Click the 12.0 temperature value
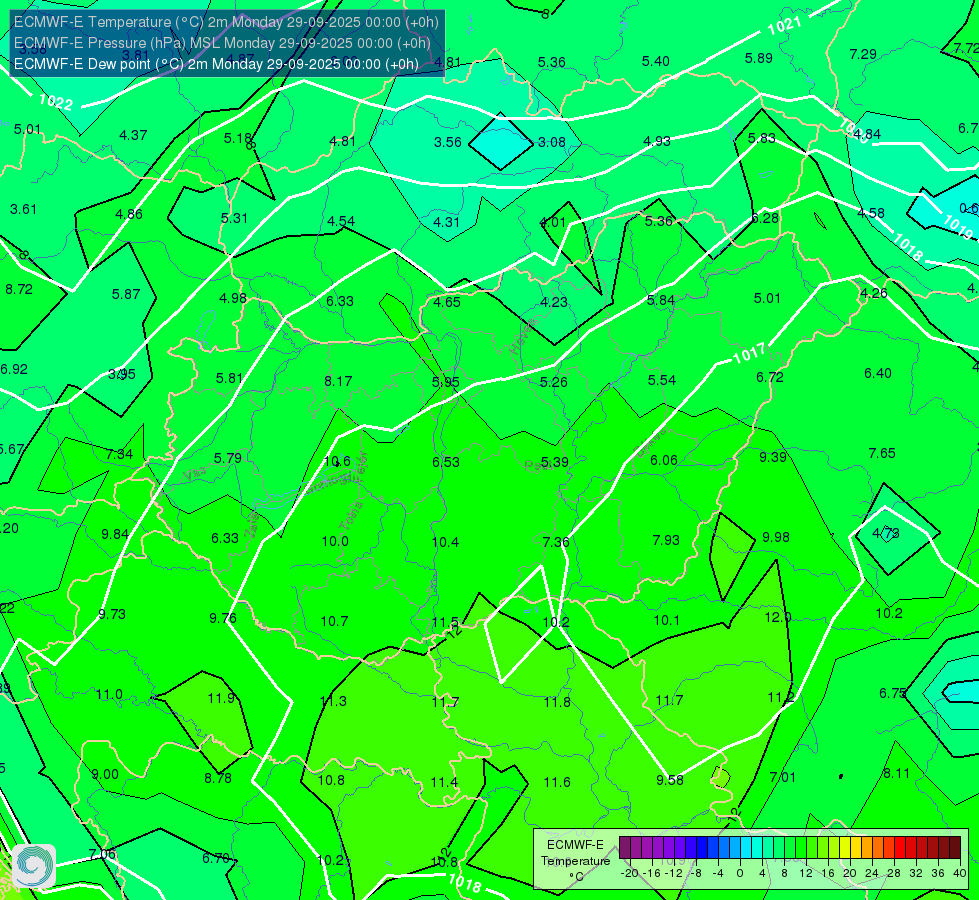979x900 pixels. click(778, 617)
